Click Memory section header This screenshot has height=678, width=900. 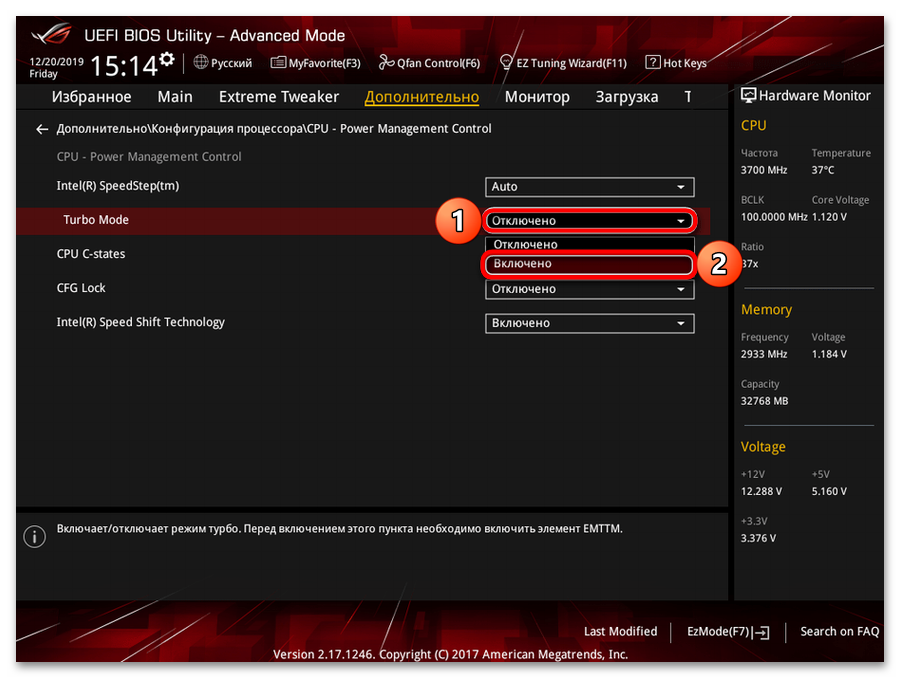[766, 310]
